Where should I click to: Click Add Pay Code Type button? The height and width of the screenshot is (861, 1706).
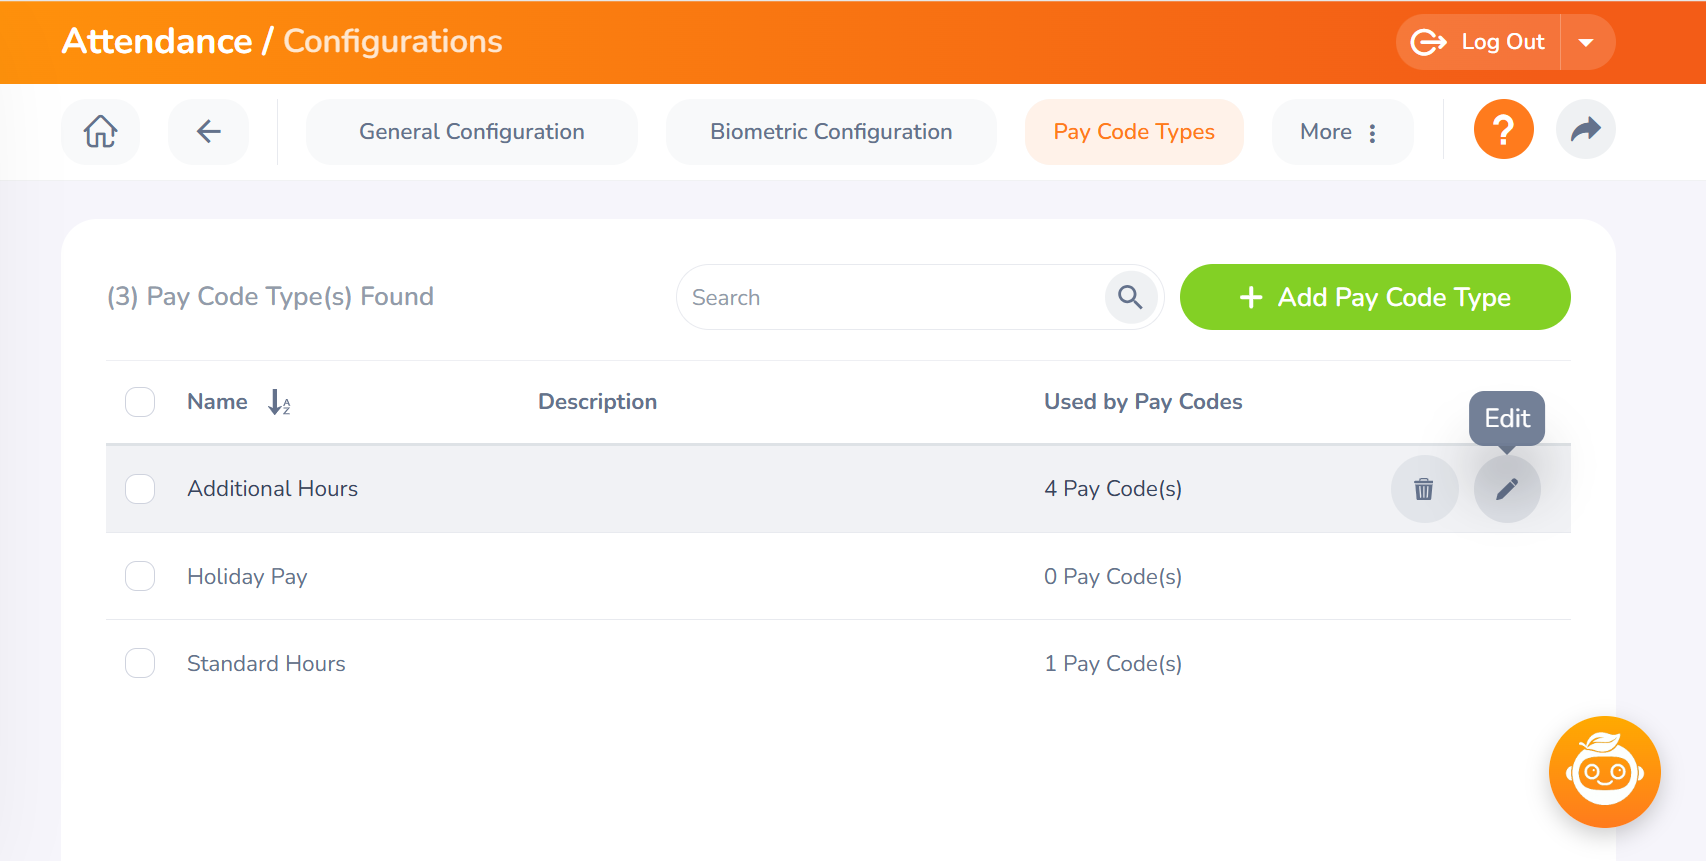click(x=1375, y=297)
